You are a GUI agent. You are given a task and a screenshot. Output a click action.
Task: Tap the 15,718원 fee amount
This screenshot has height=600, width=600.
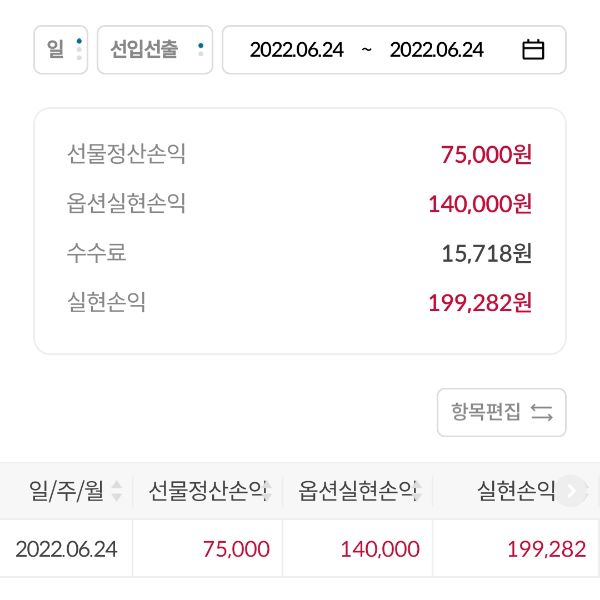click(x=486, y=253)
